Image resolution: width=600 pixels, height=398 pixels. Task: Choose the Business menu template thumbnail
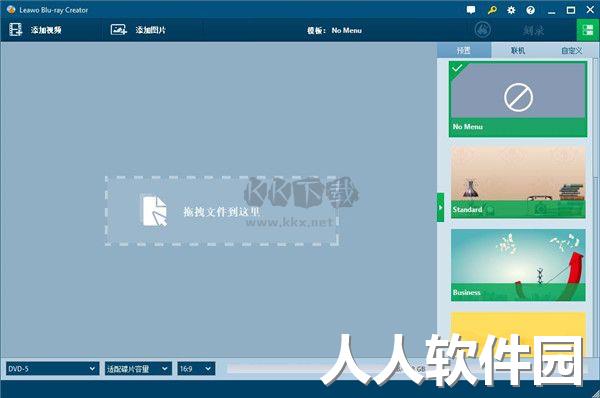[518, 265]
